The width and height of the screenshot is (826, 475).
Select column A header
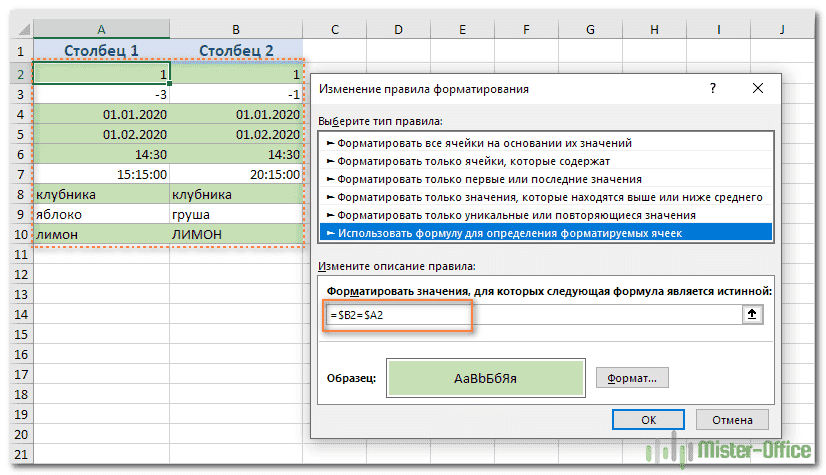point(101,29)
